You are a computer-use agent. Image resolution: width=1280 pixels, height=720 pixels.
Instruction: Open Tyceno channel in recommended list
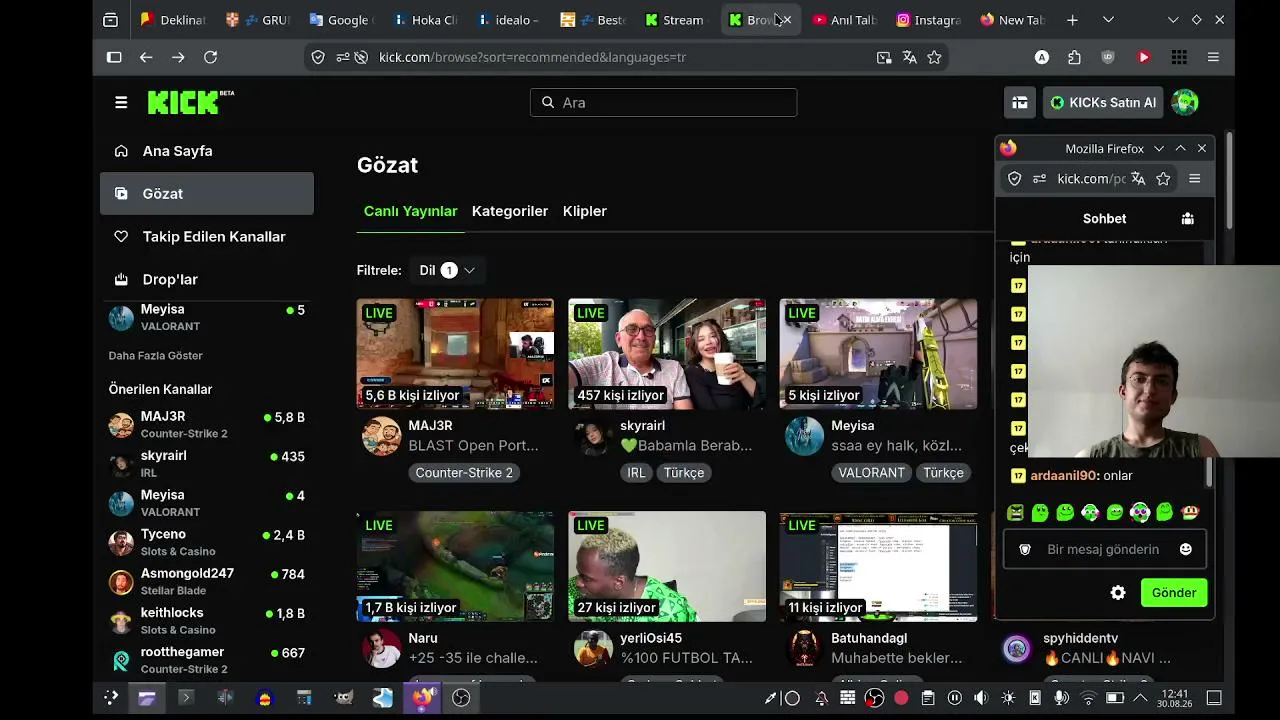coord(207,542)
